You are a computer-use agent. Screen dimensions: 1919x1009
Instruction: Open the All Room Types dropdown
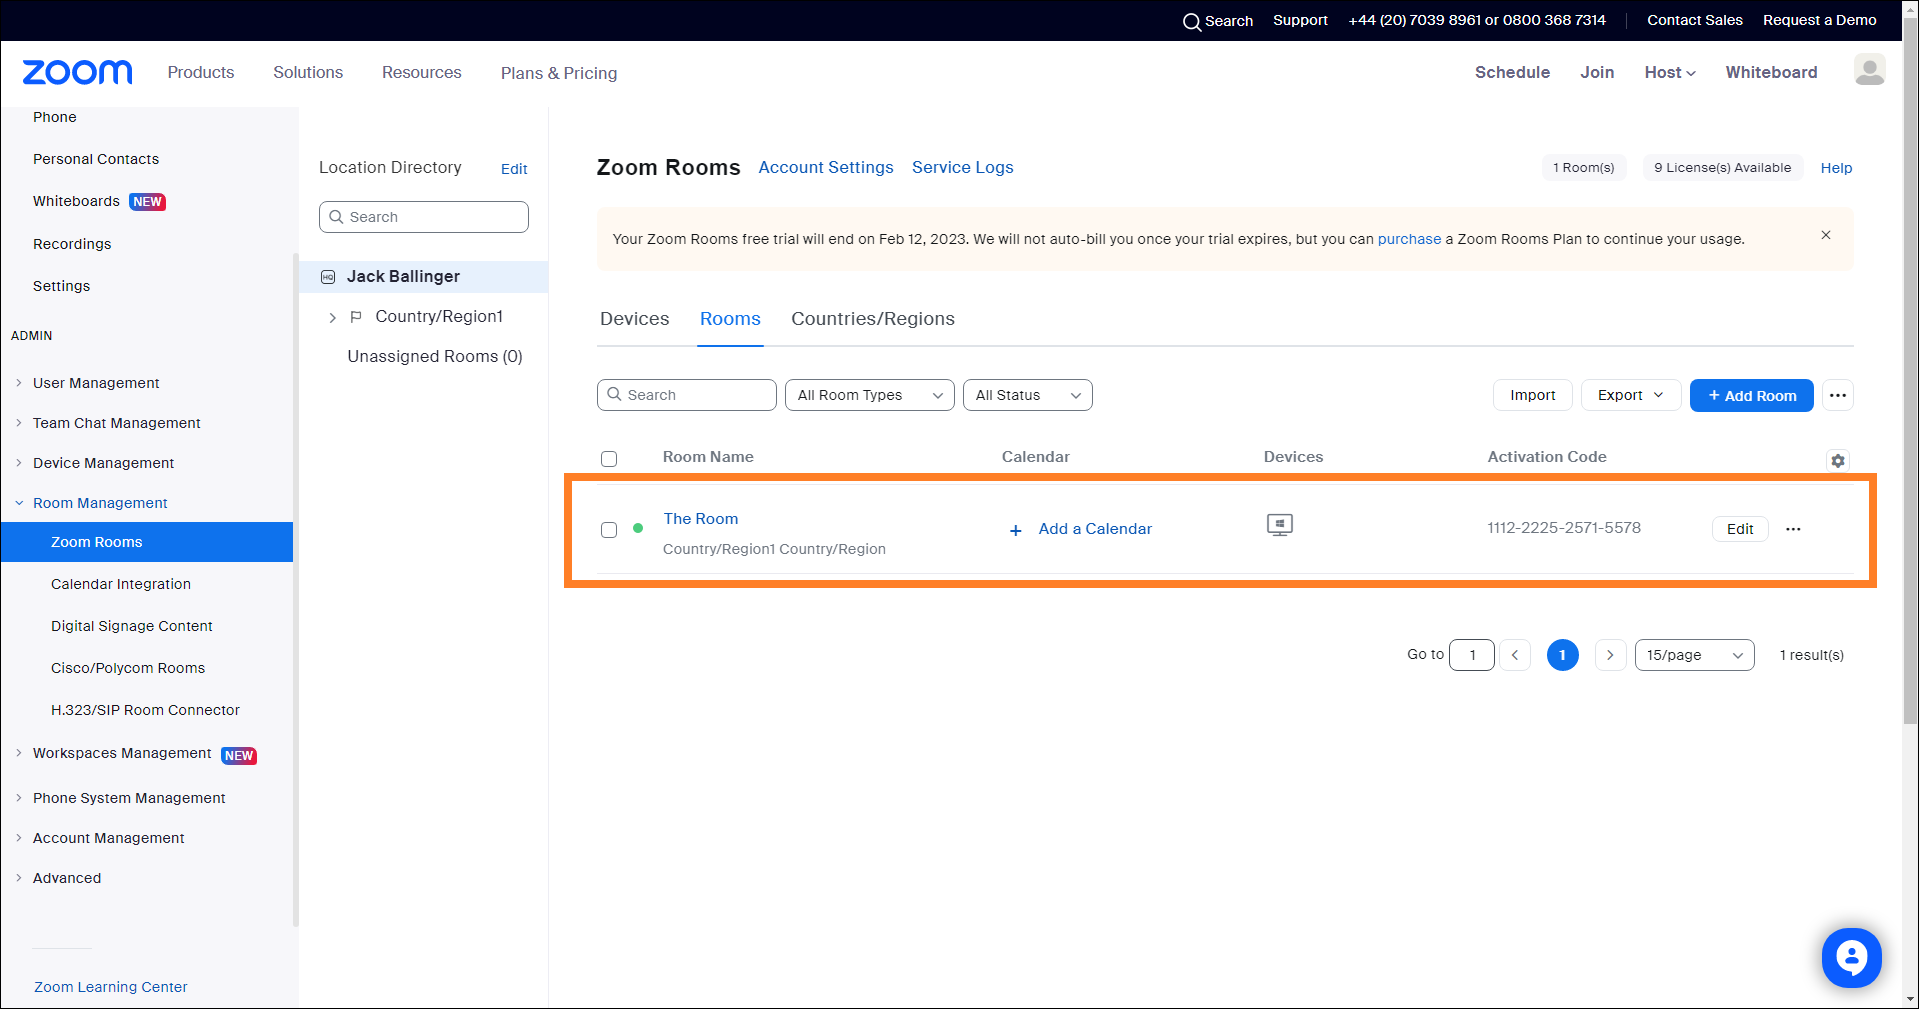click(869, 395)
